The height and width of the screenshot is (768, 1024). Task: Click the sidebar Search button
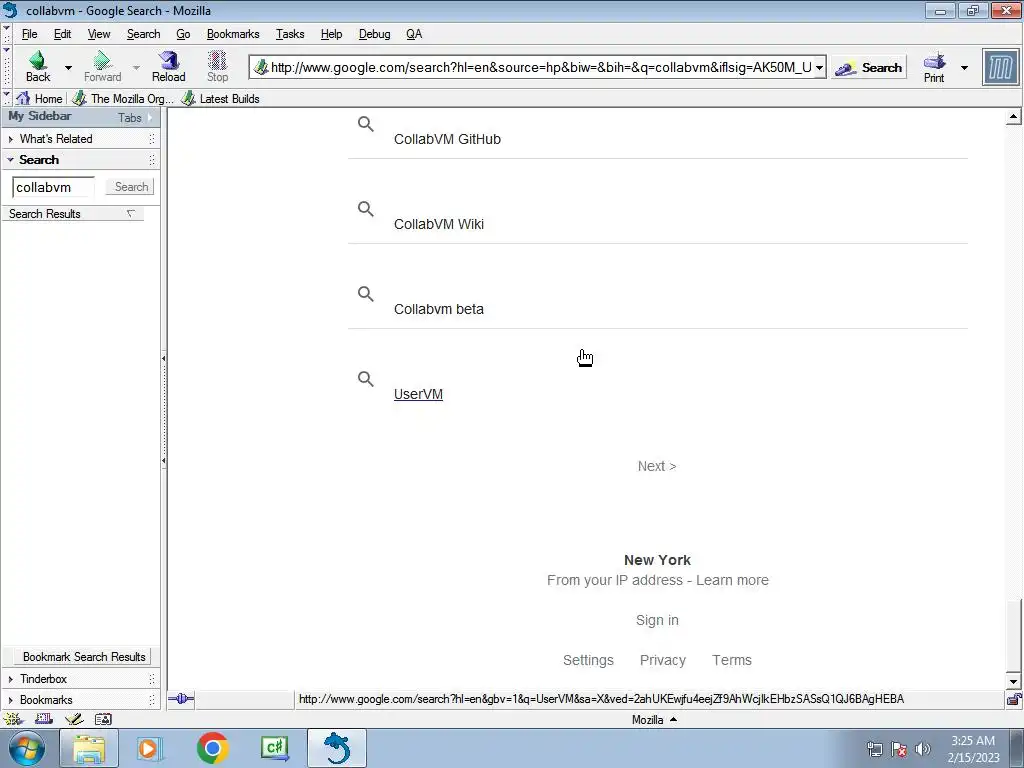pos(131,187)
